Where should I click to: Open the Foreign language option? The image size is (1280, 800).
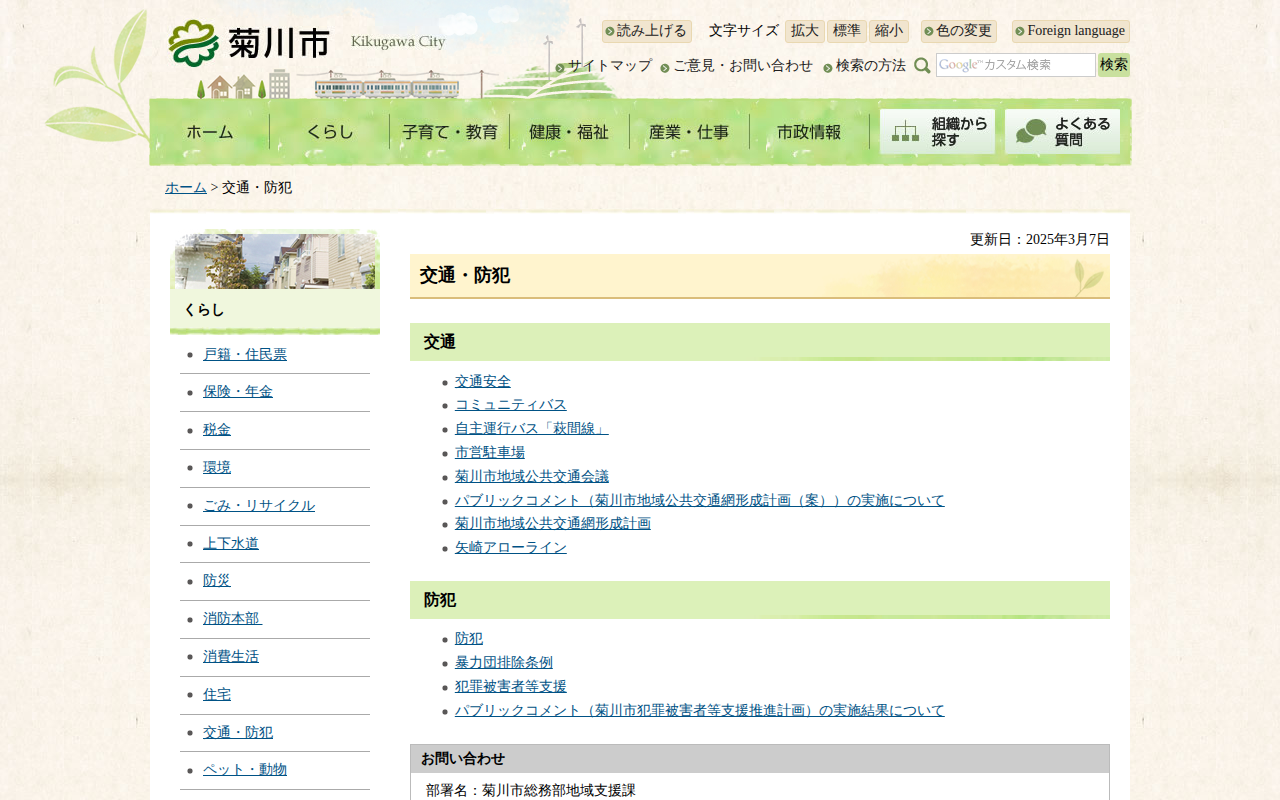click(x=1071, y=31)
